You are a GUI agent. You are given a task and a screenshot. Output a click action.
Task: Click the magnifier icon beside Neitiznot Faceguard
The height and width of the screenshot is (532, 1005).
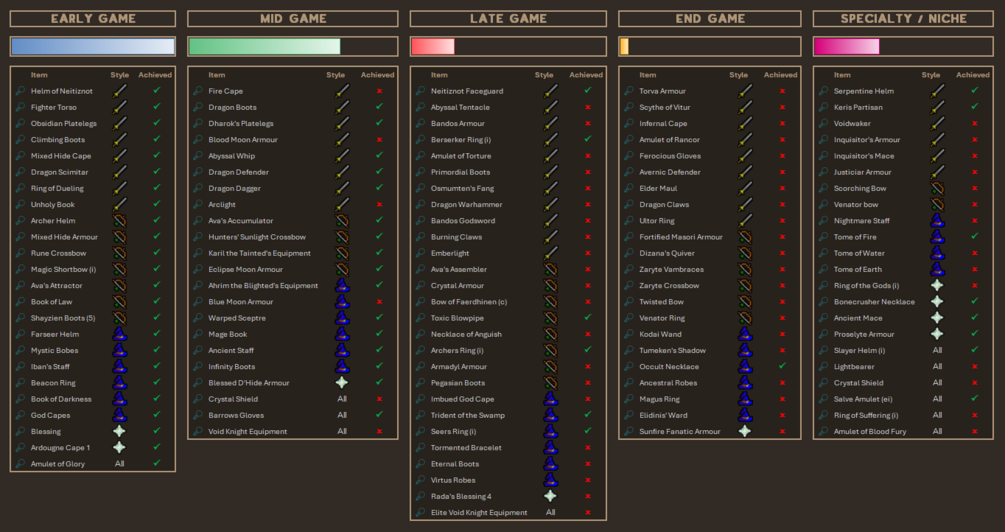[x=420, y=91]
